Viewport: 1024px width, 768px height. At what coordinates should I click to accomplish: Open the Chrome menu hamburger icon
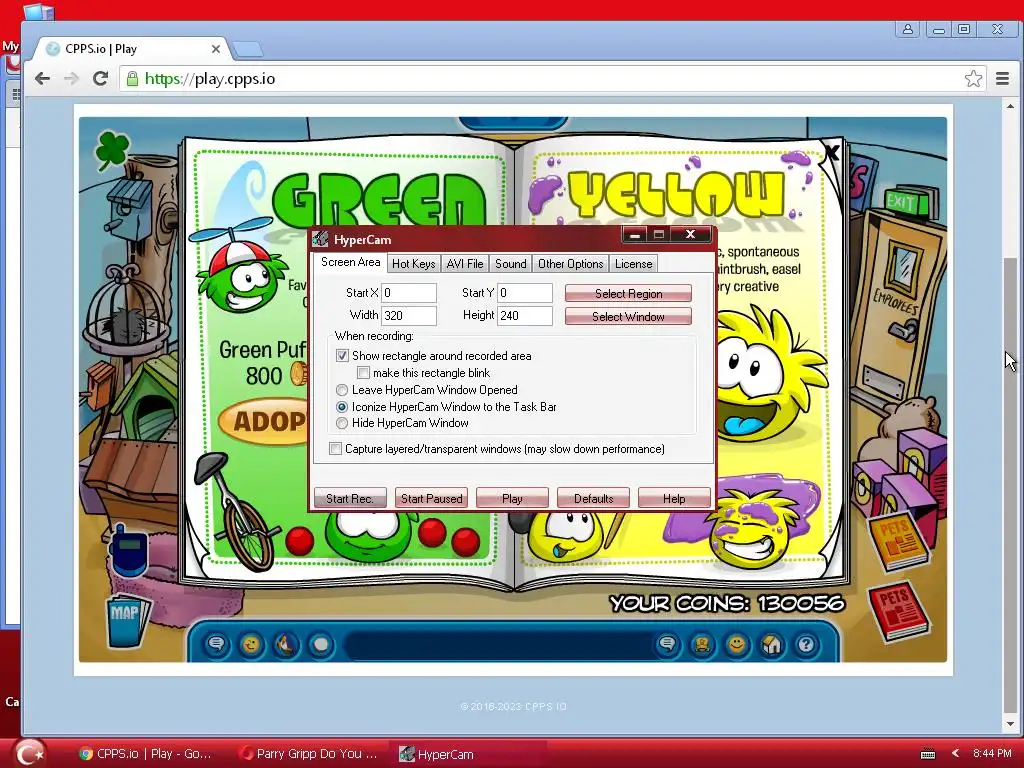pyautogui.click(x=1002, y=78)
